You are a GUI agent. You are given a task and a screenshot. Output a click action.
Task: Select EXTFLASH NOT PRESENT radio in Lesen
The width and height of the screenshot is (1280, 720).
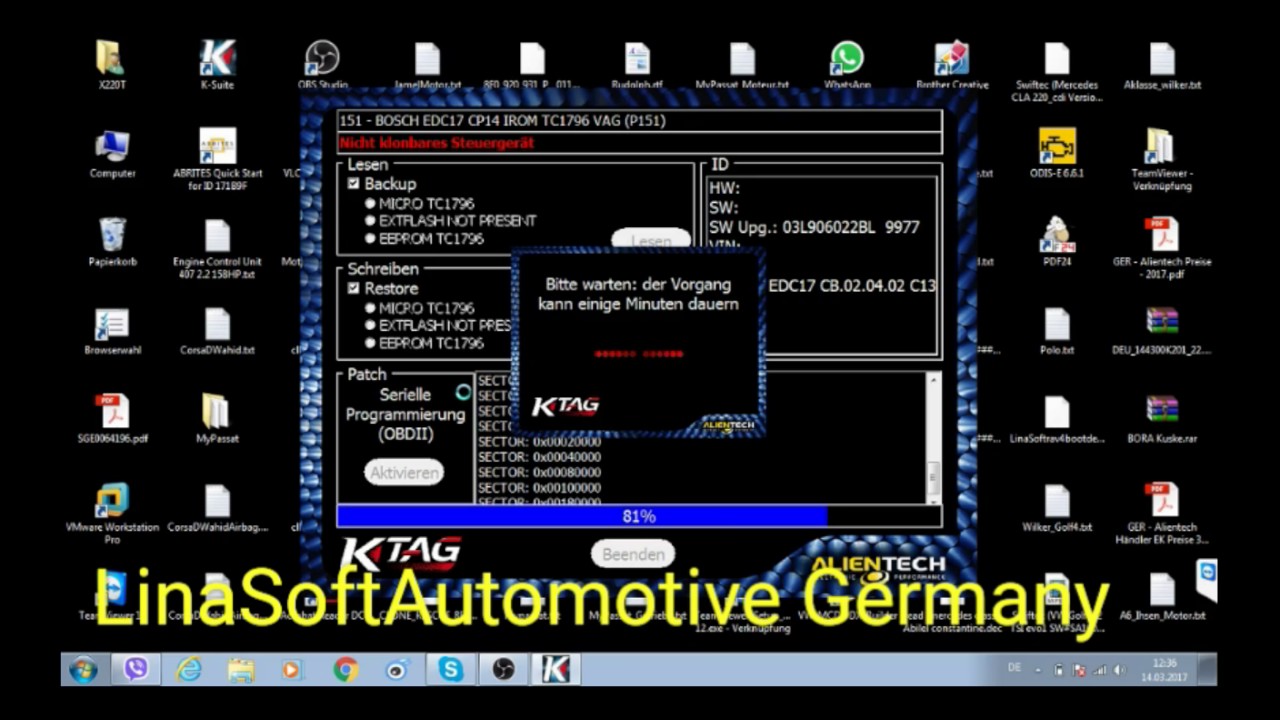pyautogui.click(x=370, y=221)
